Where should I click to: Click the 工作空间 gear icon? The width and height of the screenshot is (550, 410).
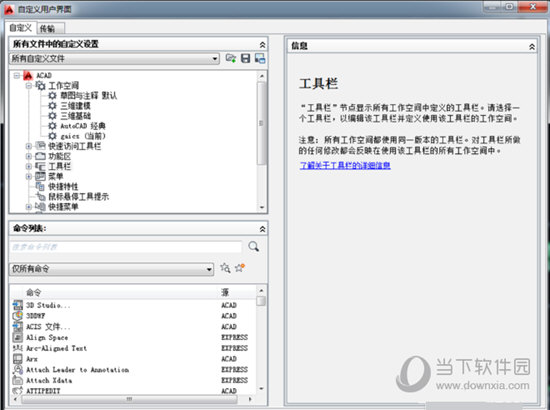click(40, 85)
